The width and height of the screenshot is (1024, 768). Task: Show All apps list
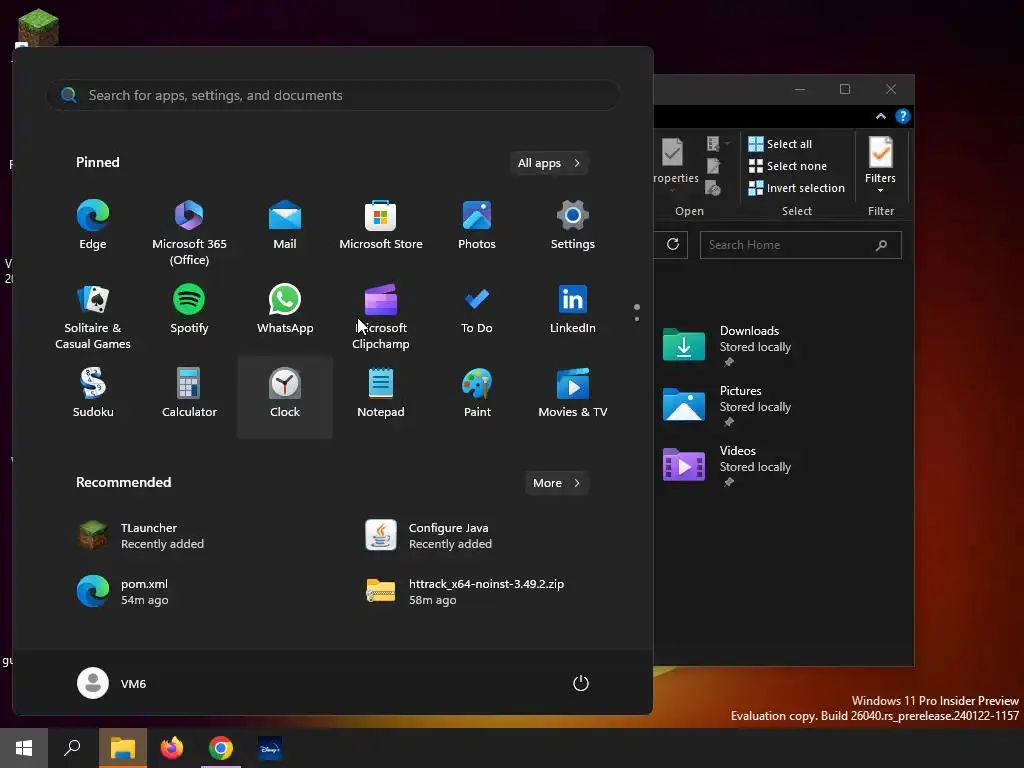[549, 163]
